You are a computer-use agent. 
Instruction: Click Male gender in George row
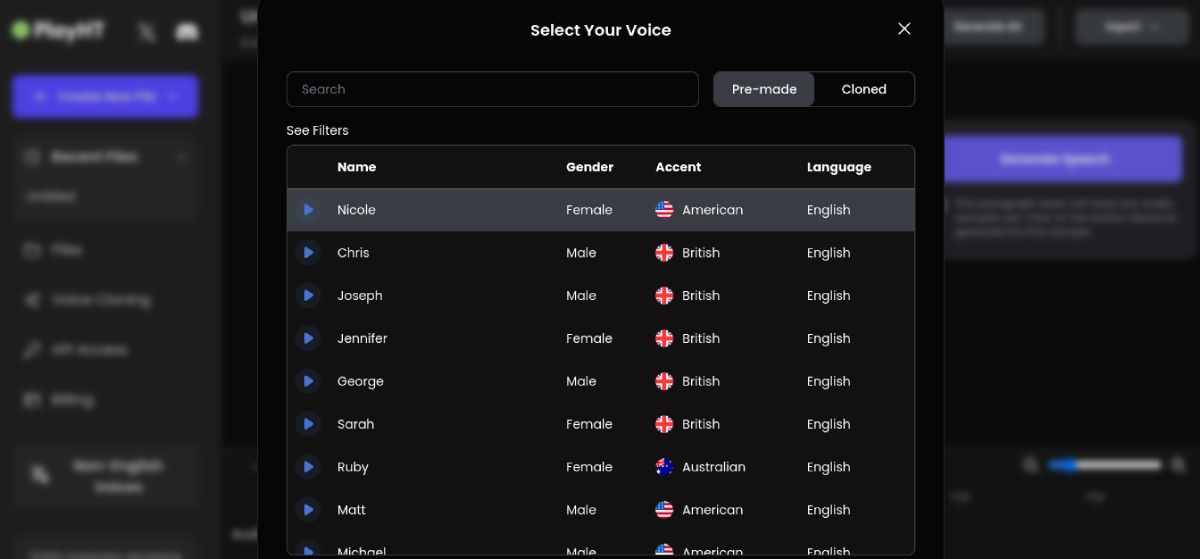[581, 382]
